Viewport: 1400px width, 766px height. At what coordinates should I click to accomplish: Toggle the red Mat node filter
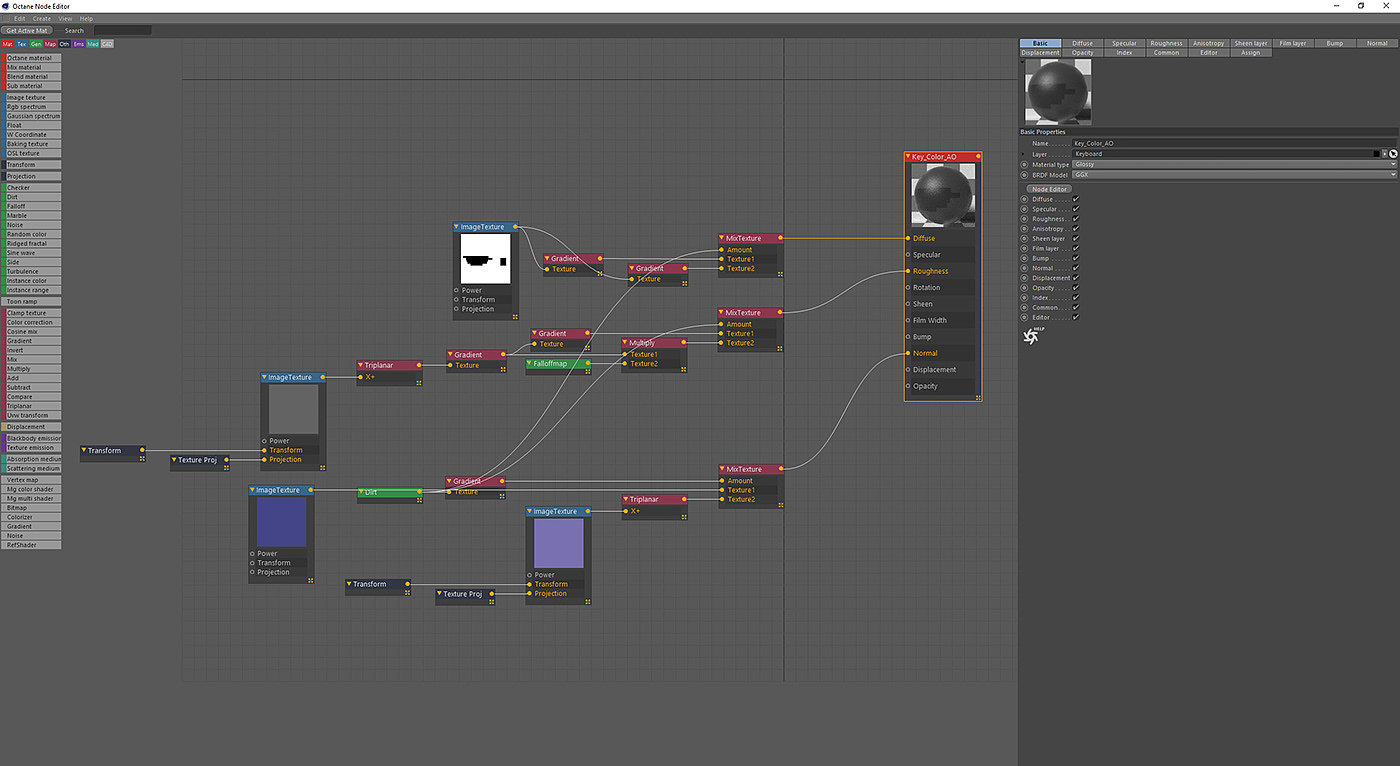pyautogui.click(x=7, y=44)
